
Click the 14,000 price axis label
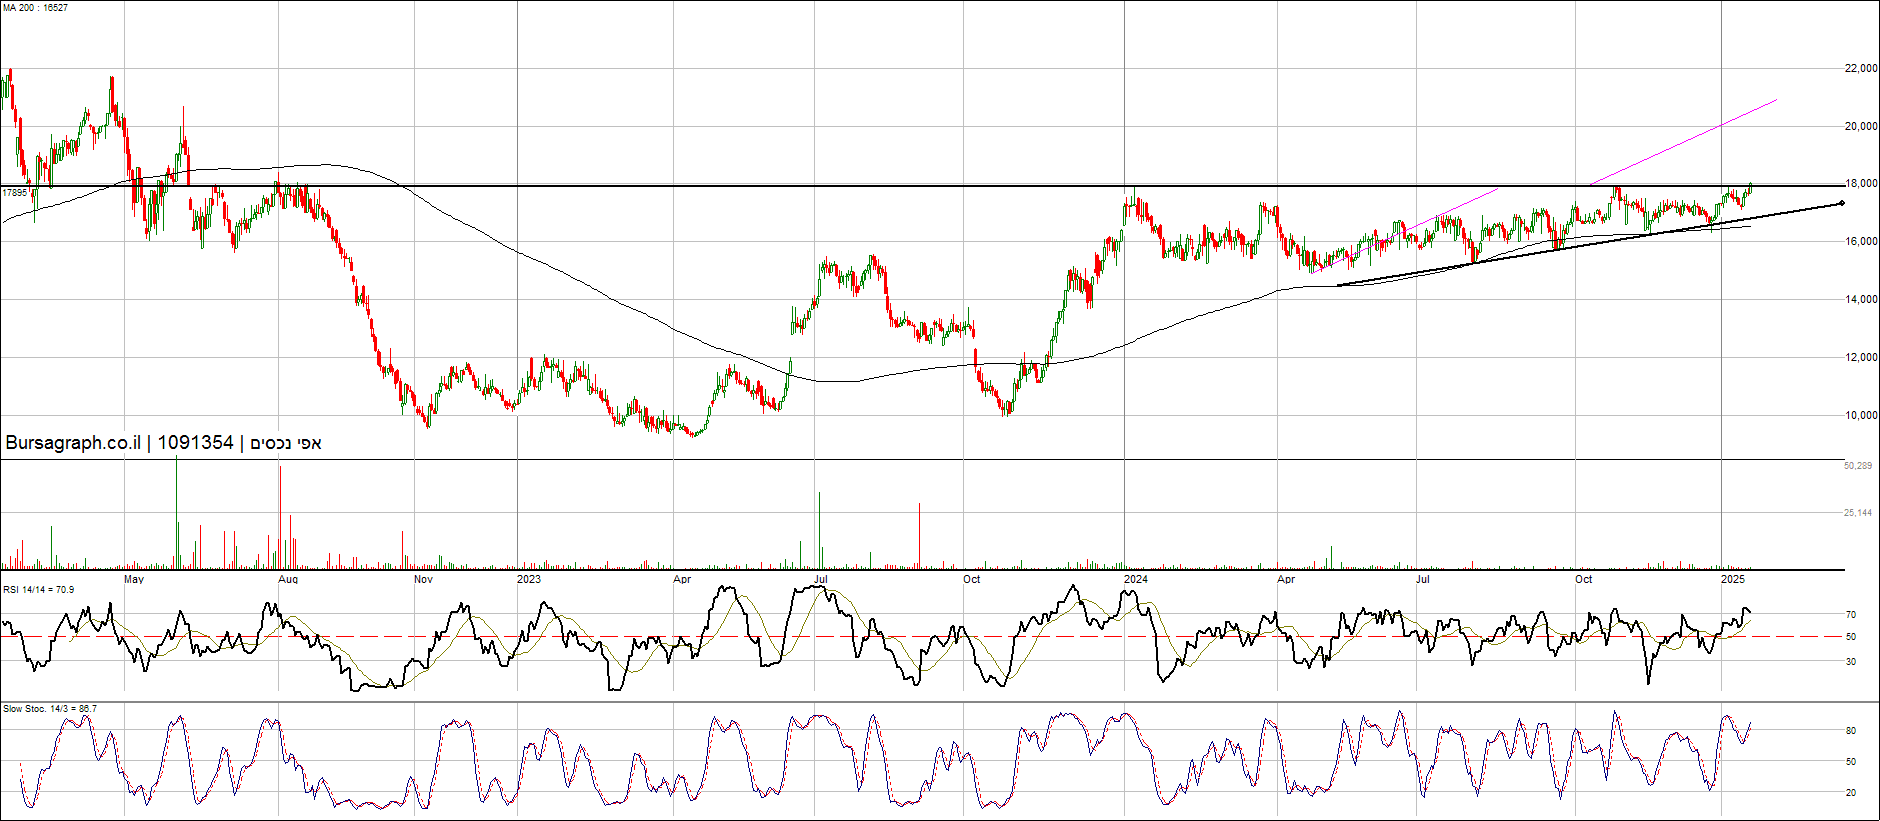coord(1860,300)
